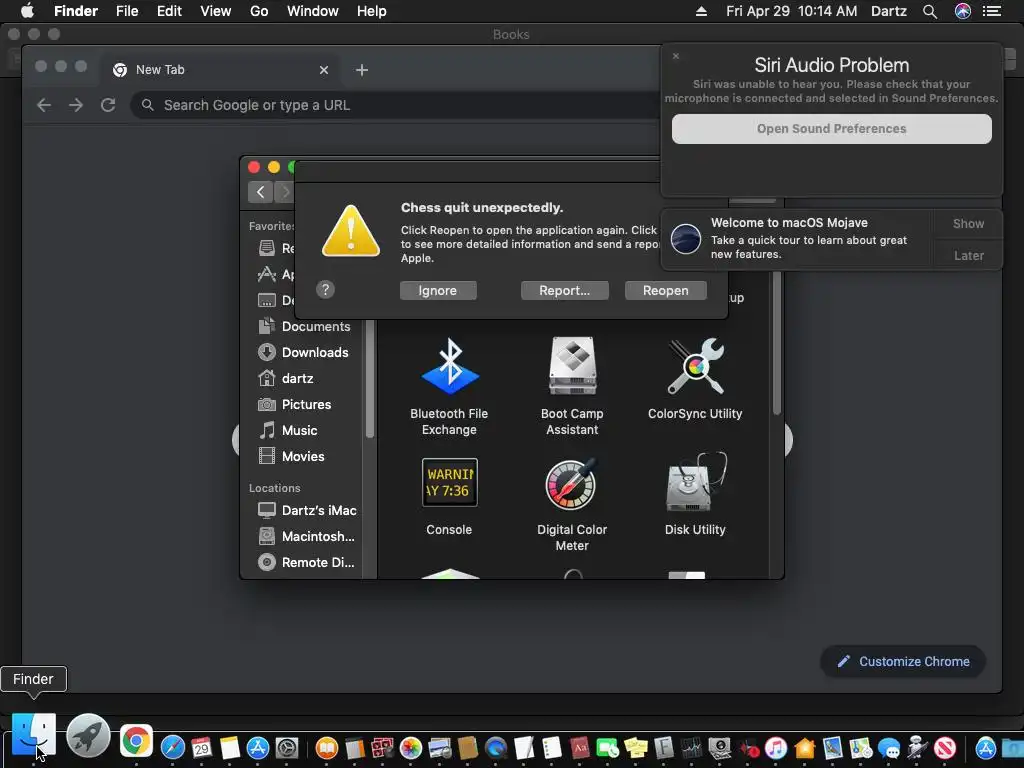Select the New Tab tab in Chrome

click(219, 70)
